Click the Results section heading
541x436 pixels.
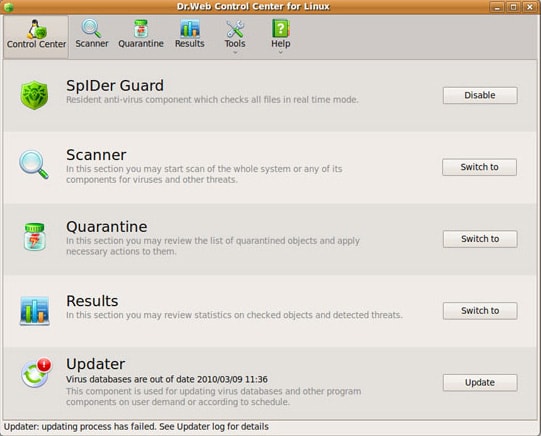coord(92,301)
